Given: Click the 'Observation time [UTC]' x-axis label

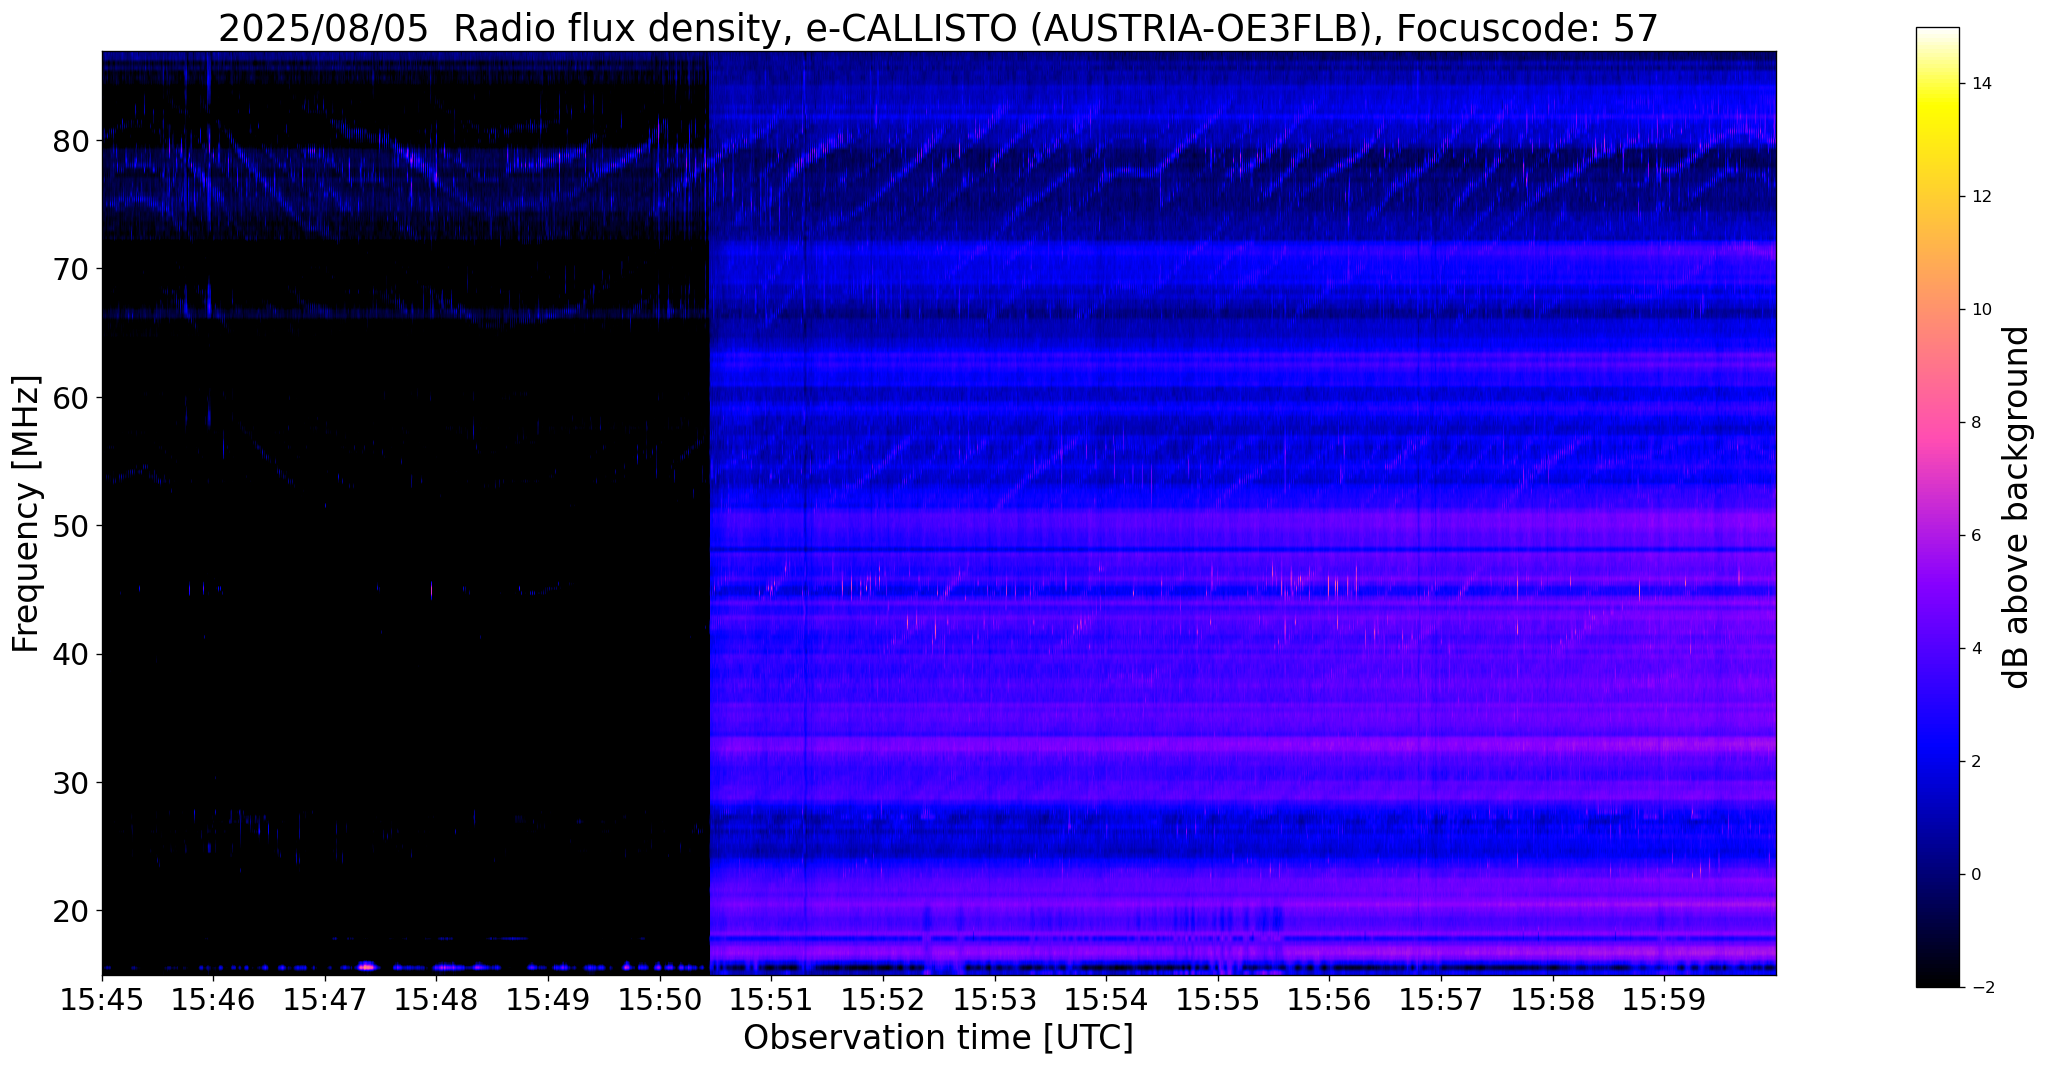Looking at the screenshot, I should (938, 1038).
